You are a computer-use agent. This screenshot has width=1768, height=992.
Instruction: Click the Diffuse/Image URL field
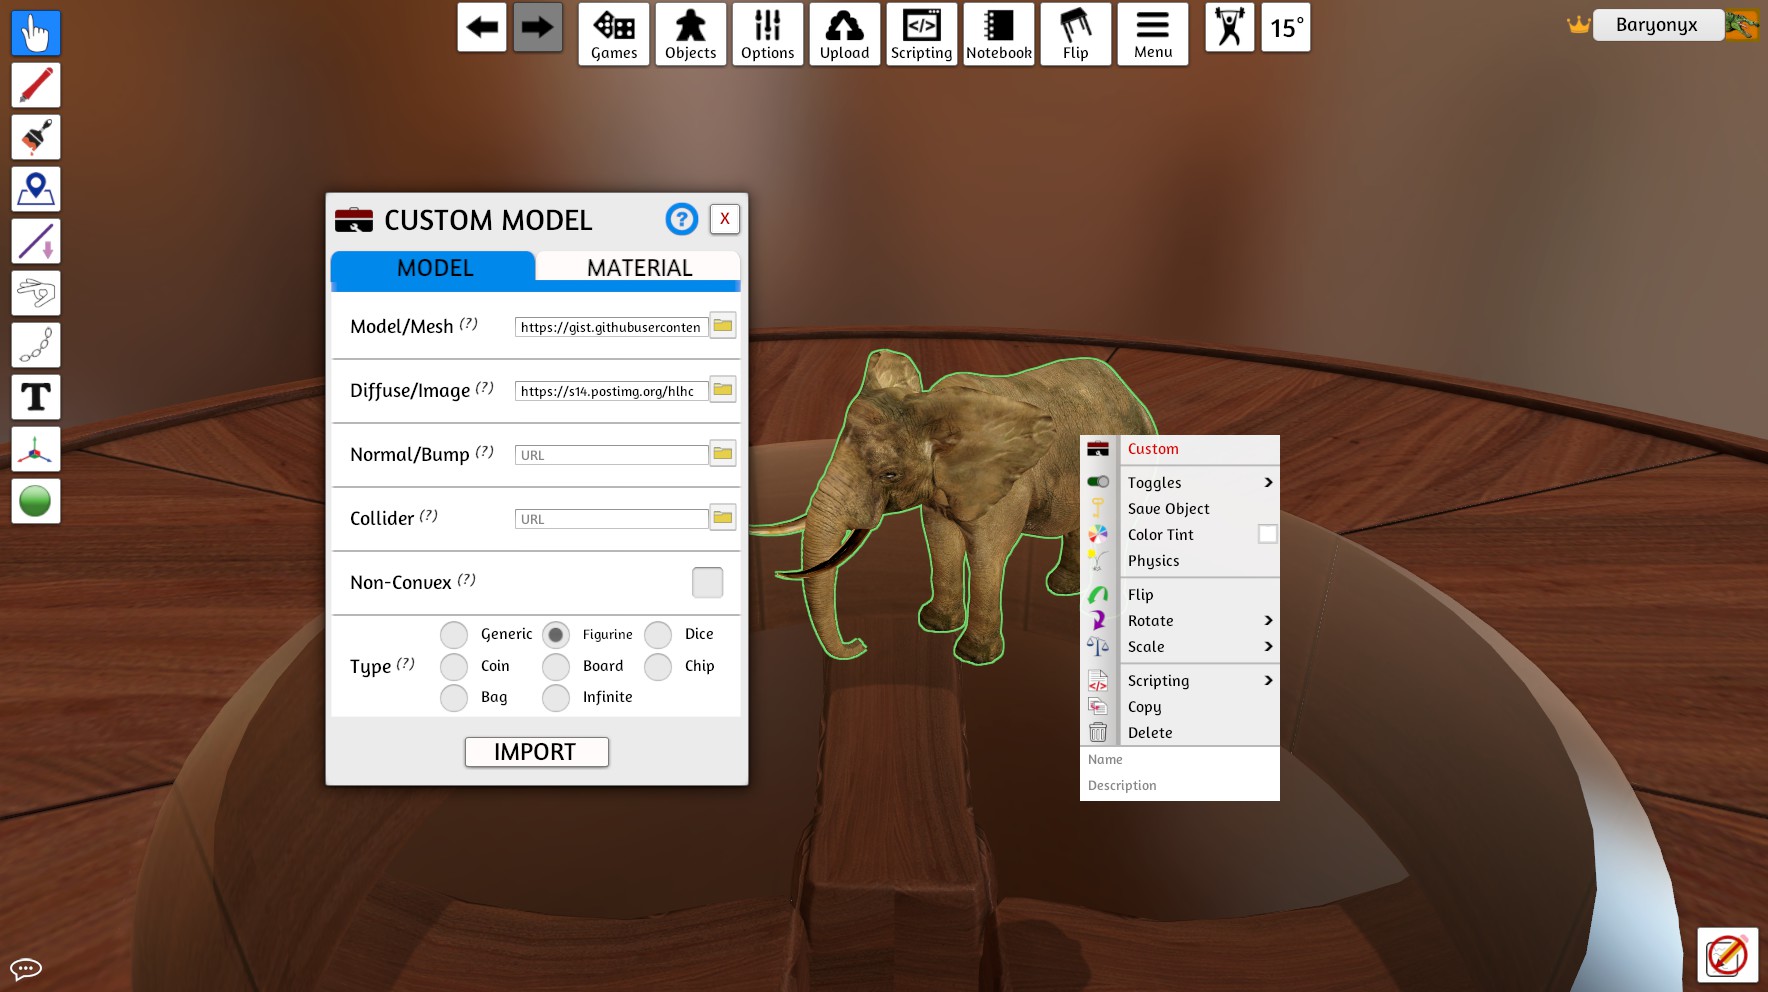click(x=611, y=391)
